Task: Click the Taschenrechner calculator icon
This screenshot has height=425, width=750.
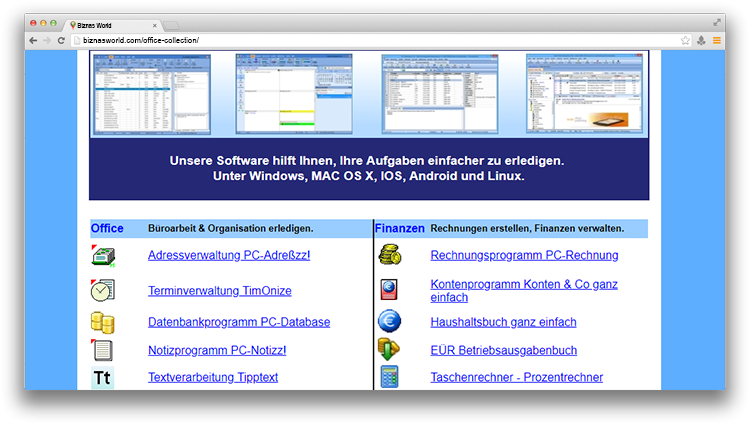Action: click(389, 377)
